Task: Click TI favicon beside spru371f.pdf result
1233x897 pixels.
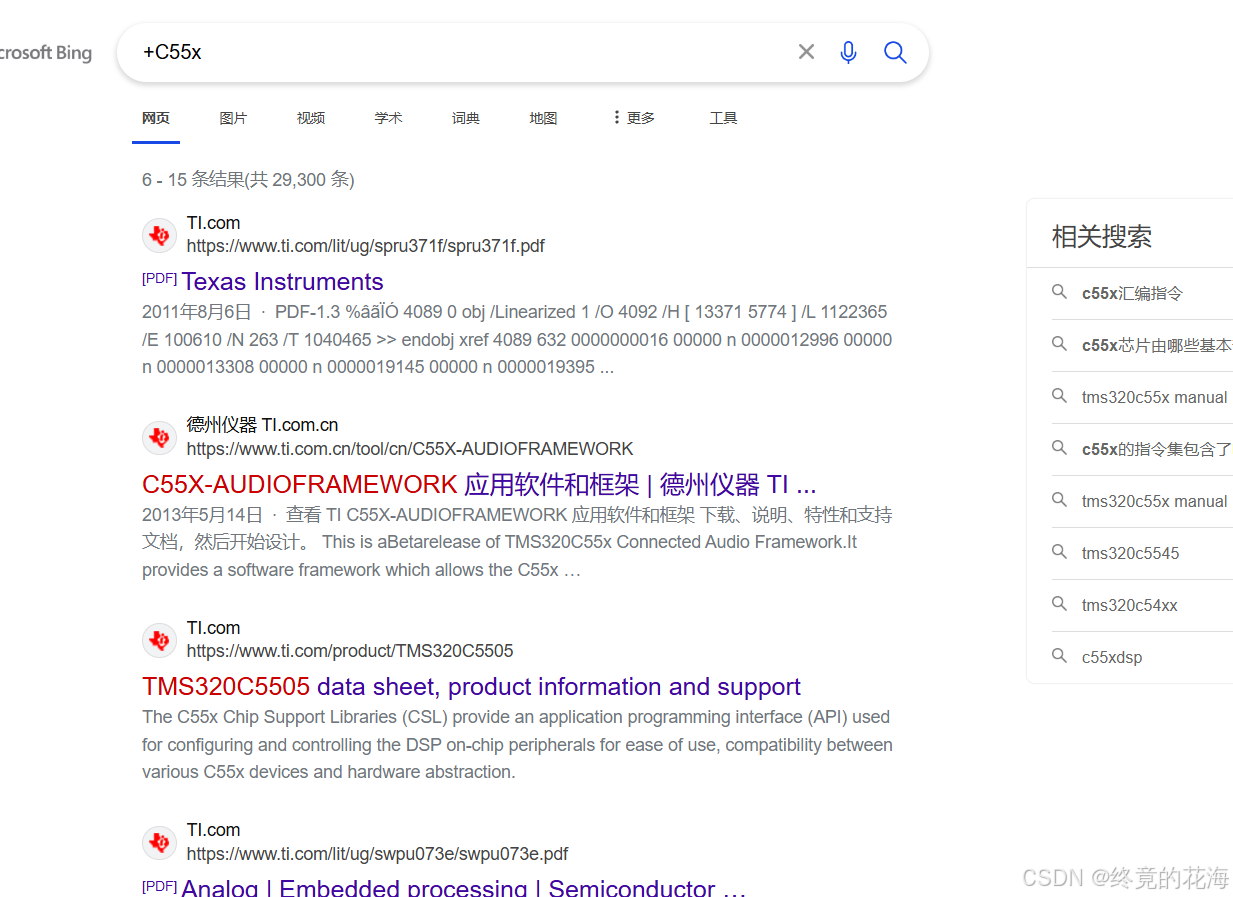Action: pyautogui.click(x=159, y=235)
